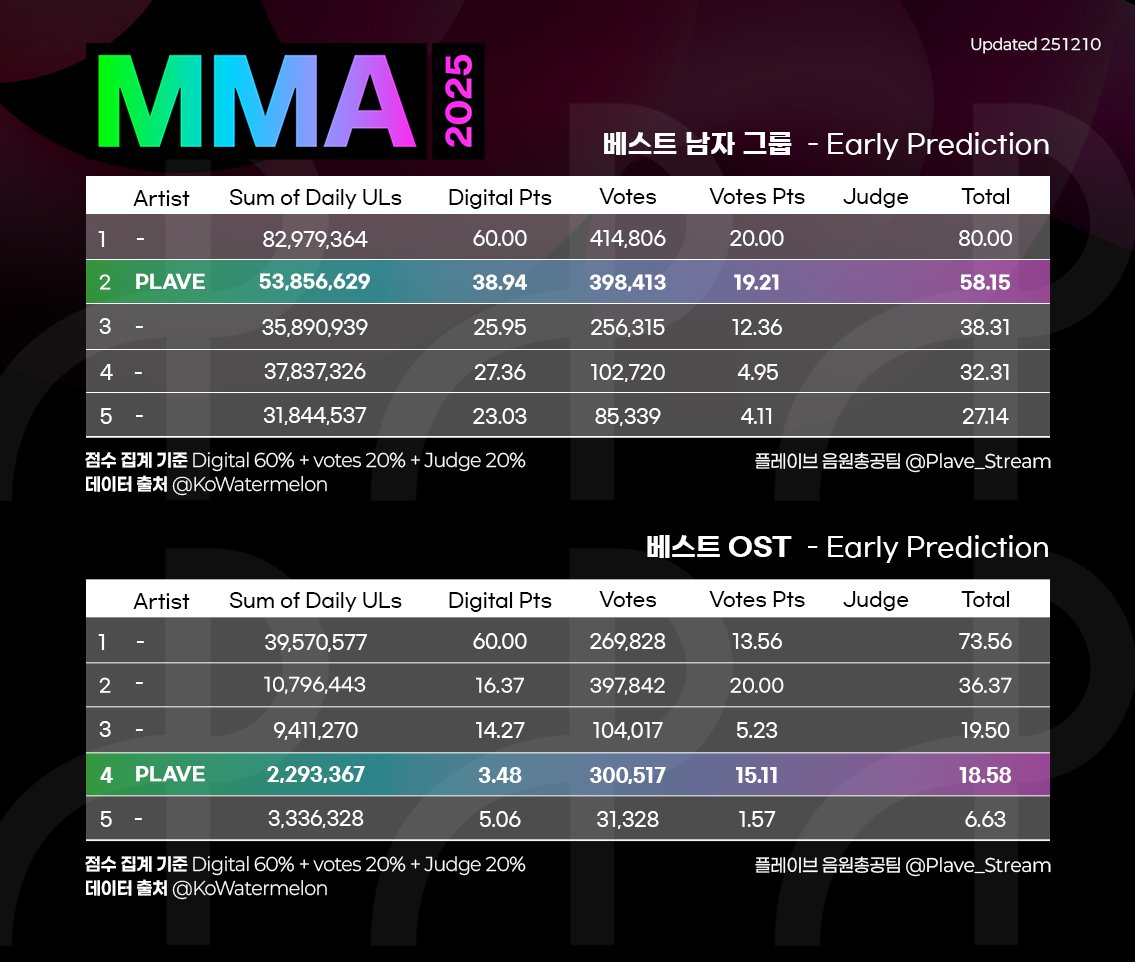Click the 38.31 total score
The width and height of the screenshot is (1135, 962).
[x=985, y=327]
